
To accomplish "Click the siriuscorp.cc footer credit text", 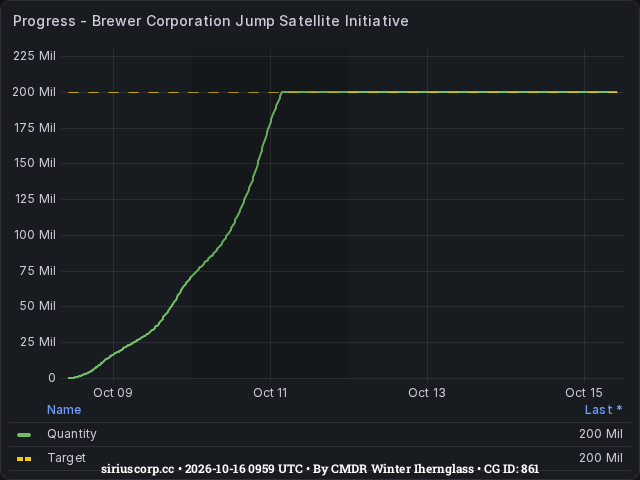I will tap(320, 469).
